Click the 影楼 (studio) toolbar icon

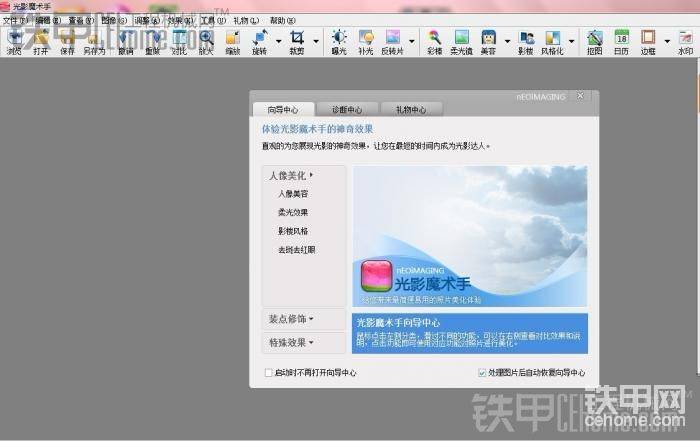(525, 42)
